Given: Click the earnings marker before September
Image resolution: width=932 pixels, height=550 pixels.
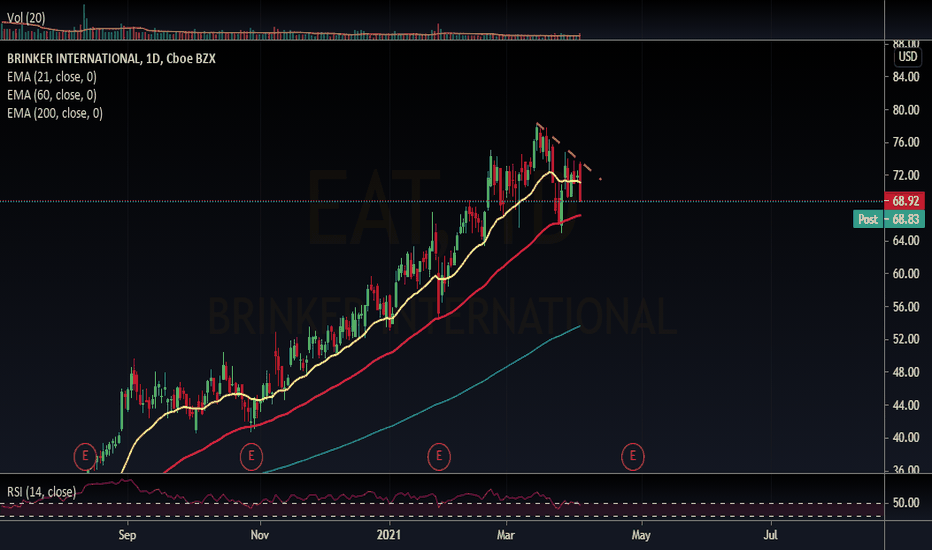Looking at the screenshot, I should click(x=85, y=456).
